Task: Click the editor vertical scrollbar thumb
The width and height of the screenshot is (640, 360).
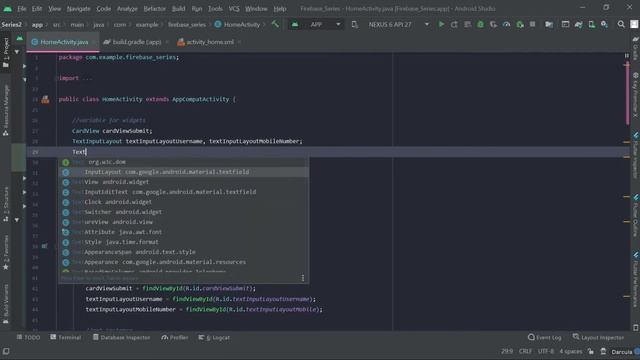Action: tap(627, 93)
